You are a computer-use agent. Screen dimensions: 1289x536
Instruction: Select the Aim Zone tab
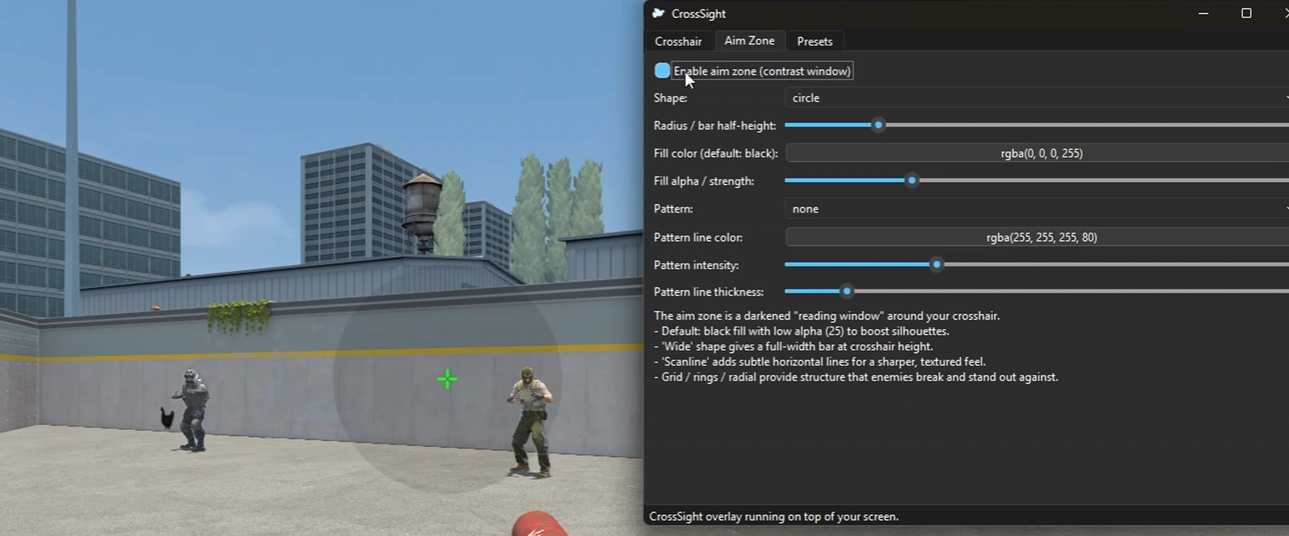(x=749, y=41)
